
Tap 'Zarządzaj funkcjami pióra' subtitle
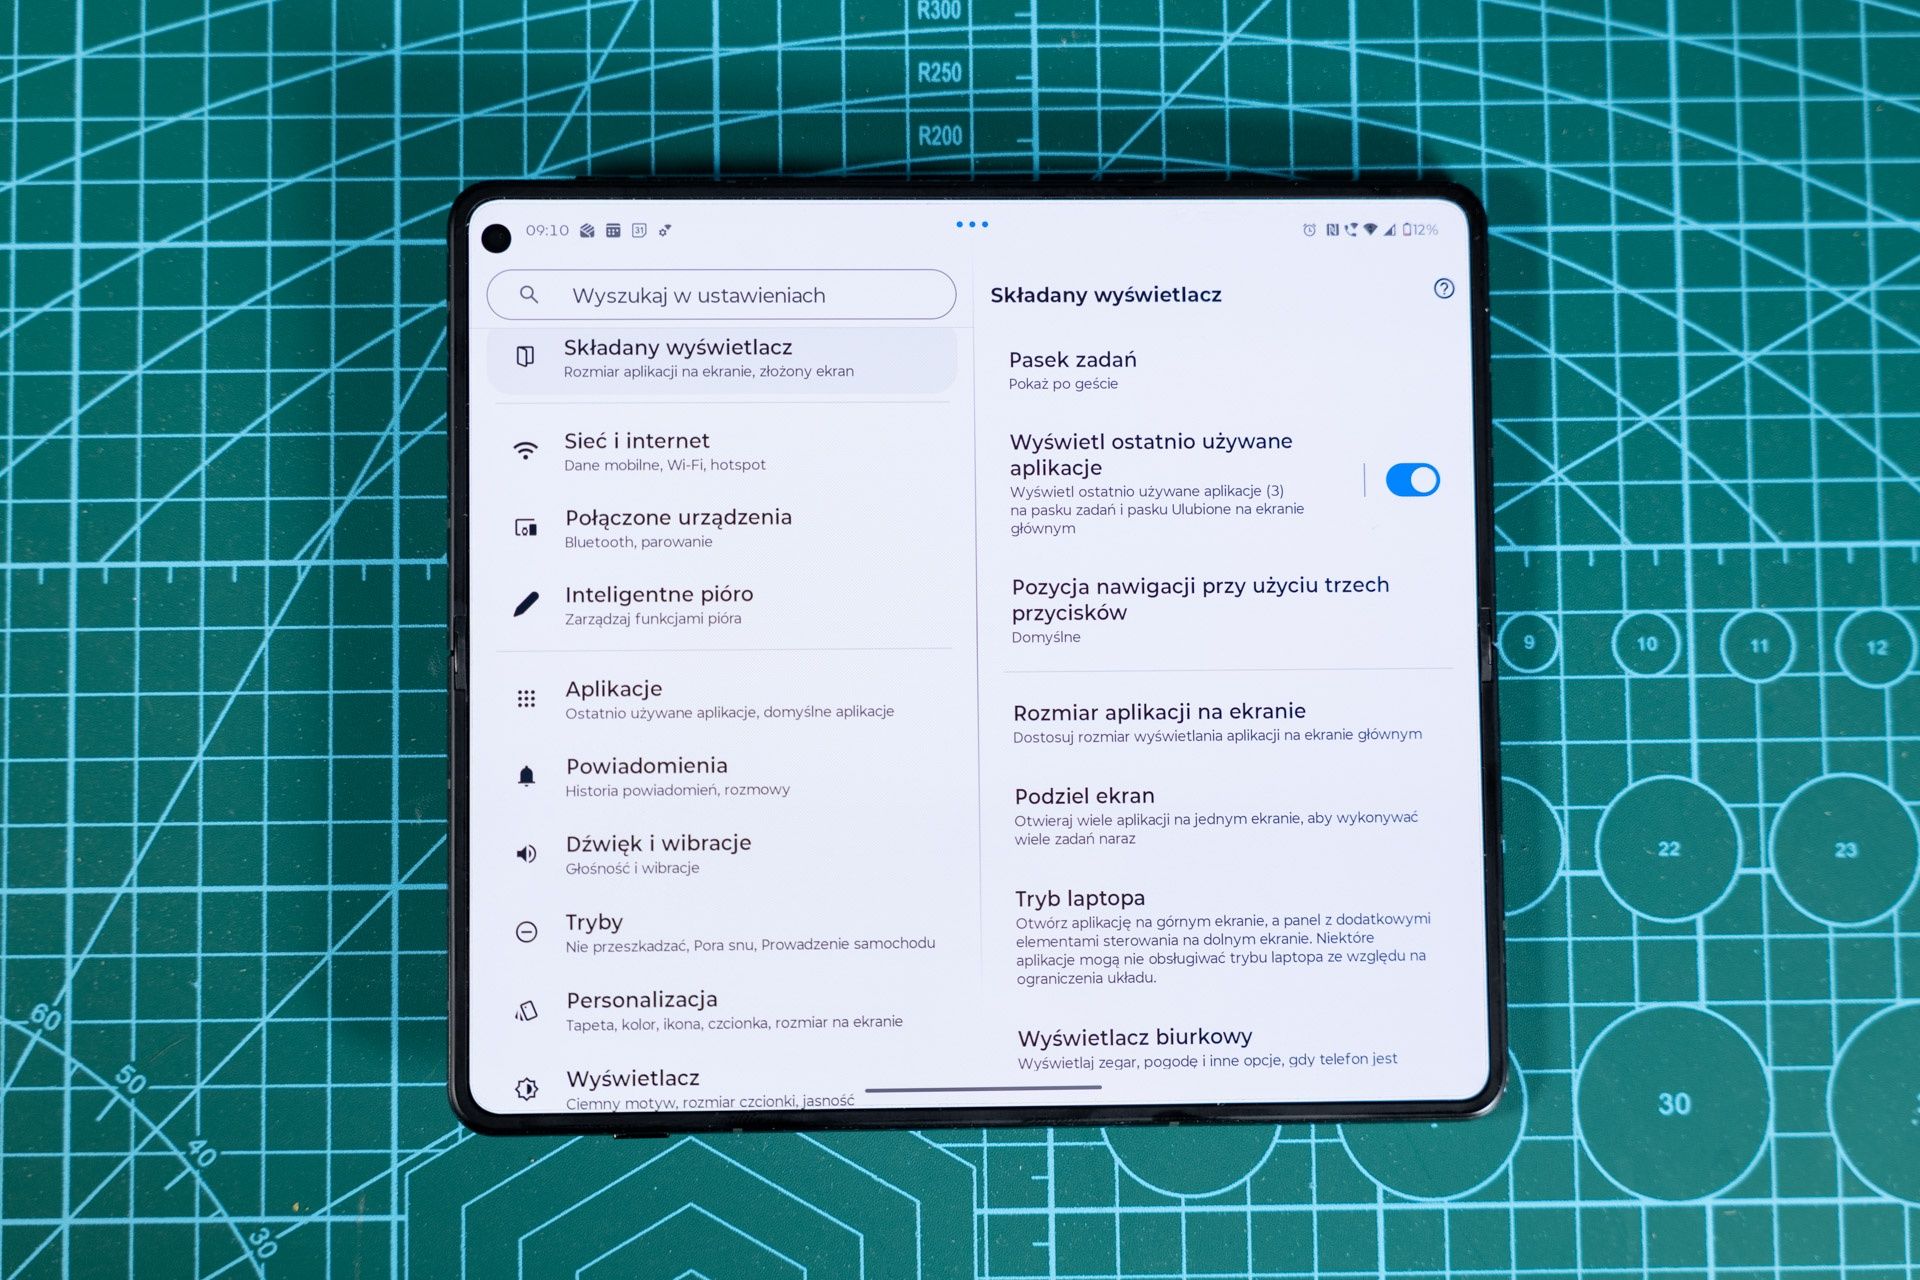pyautogui.click(x=653, y=619)
